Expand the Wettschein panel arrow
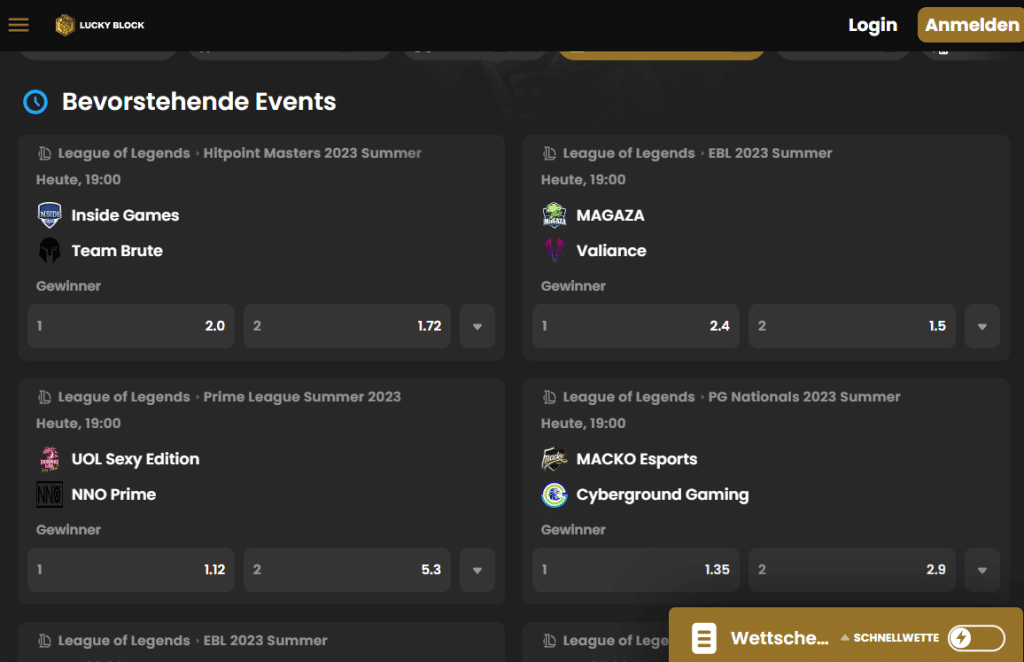1024x662 pixels. click(x=844, y=637)
